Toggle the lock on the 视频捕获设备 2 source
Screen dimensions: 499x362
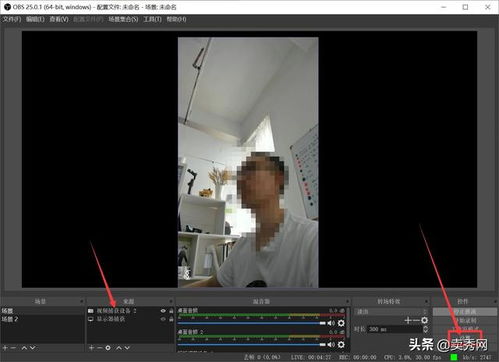pyautogui.click(x=171, y=311)
